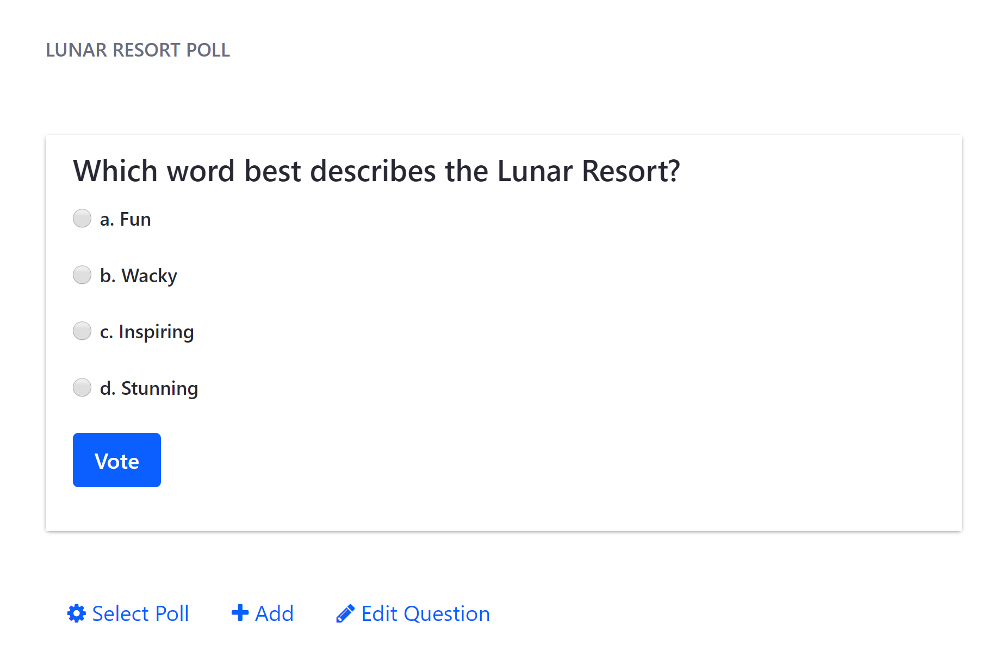This screenshot has width=1000, height=646.
Task: Open the Edit Question link text
Action: pos(425,613)
